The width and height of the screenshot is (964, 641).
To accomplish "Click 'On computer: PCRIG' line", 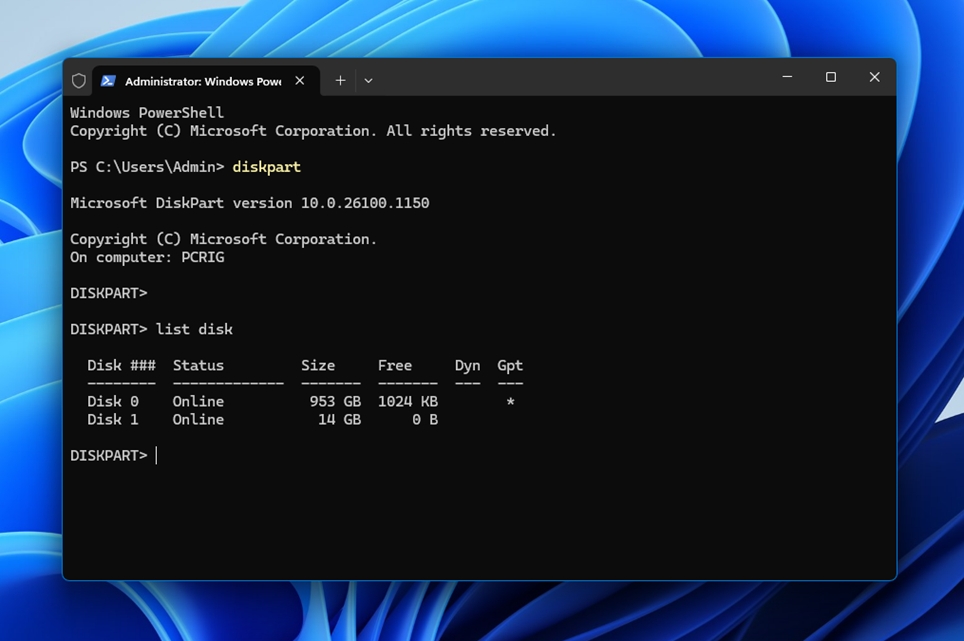I will tap(147, 258).
